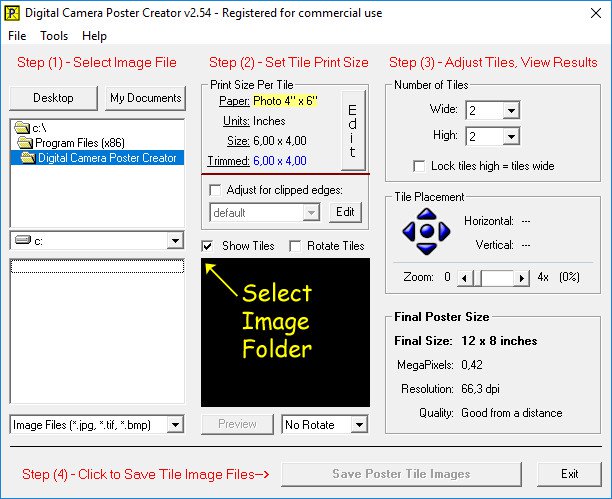Open the c: drive dropdown
612x499 pixels.
click(175, 241)
